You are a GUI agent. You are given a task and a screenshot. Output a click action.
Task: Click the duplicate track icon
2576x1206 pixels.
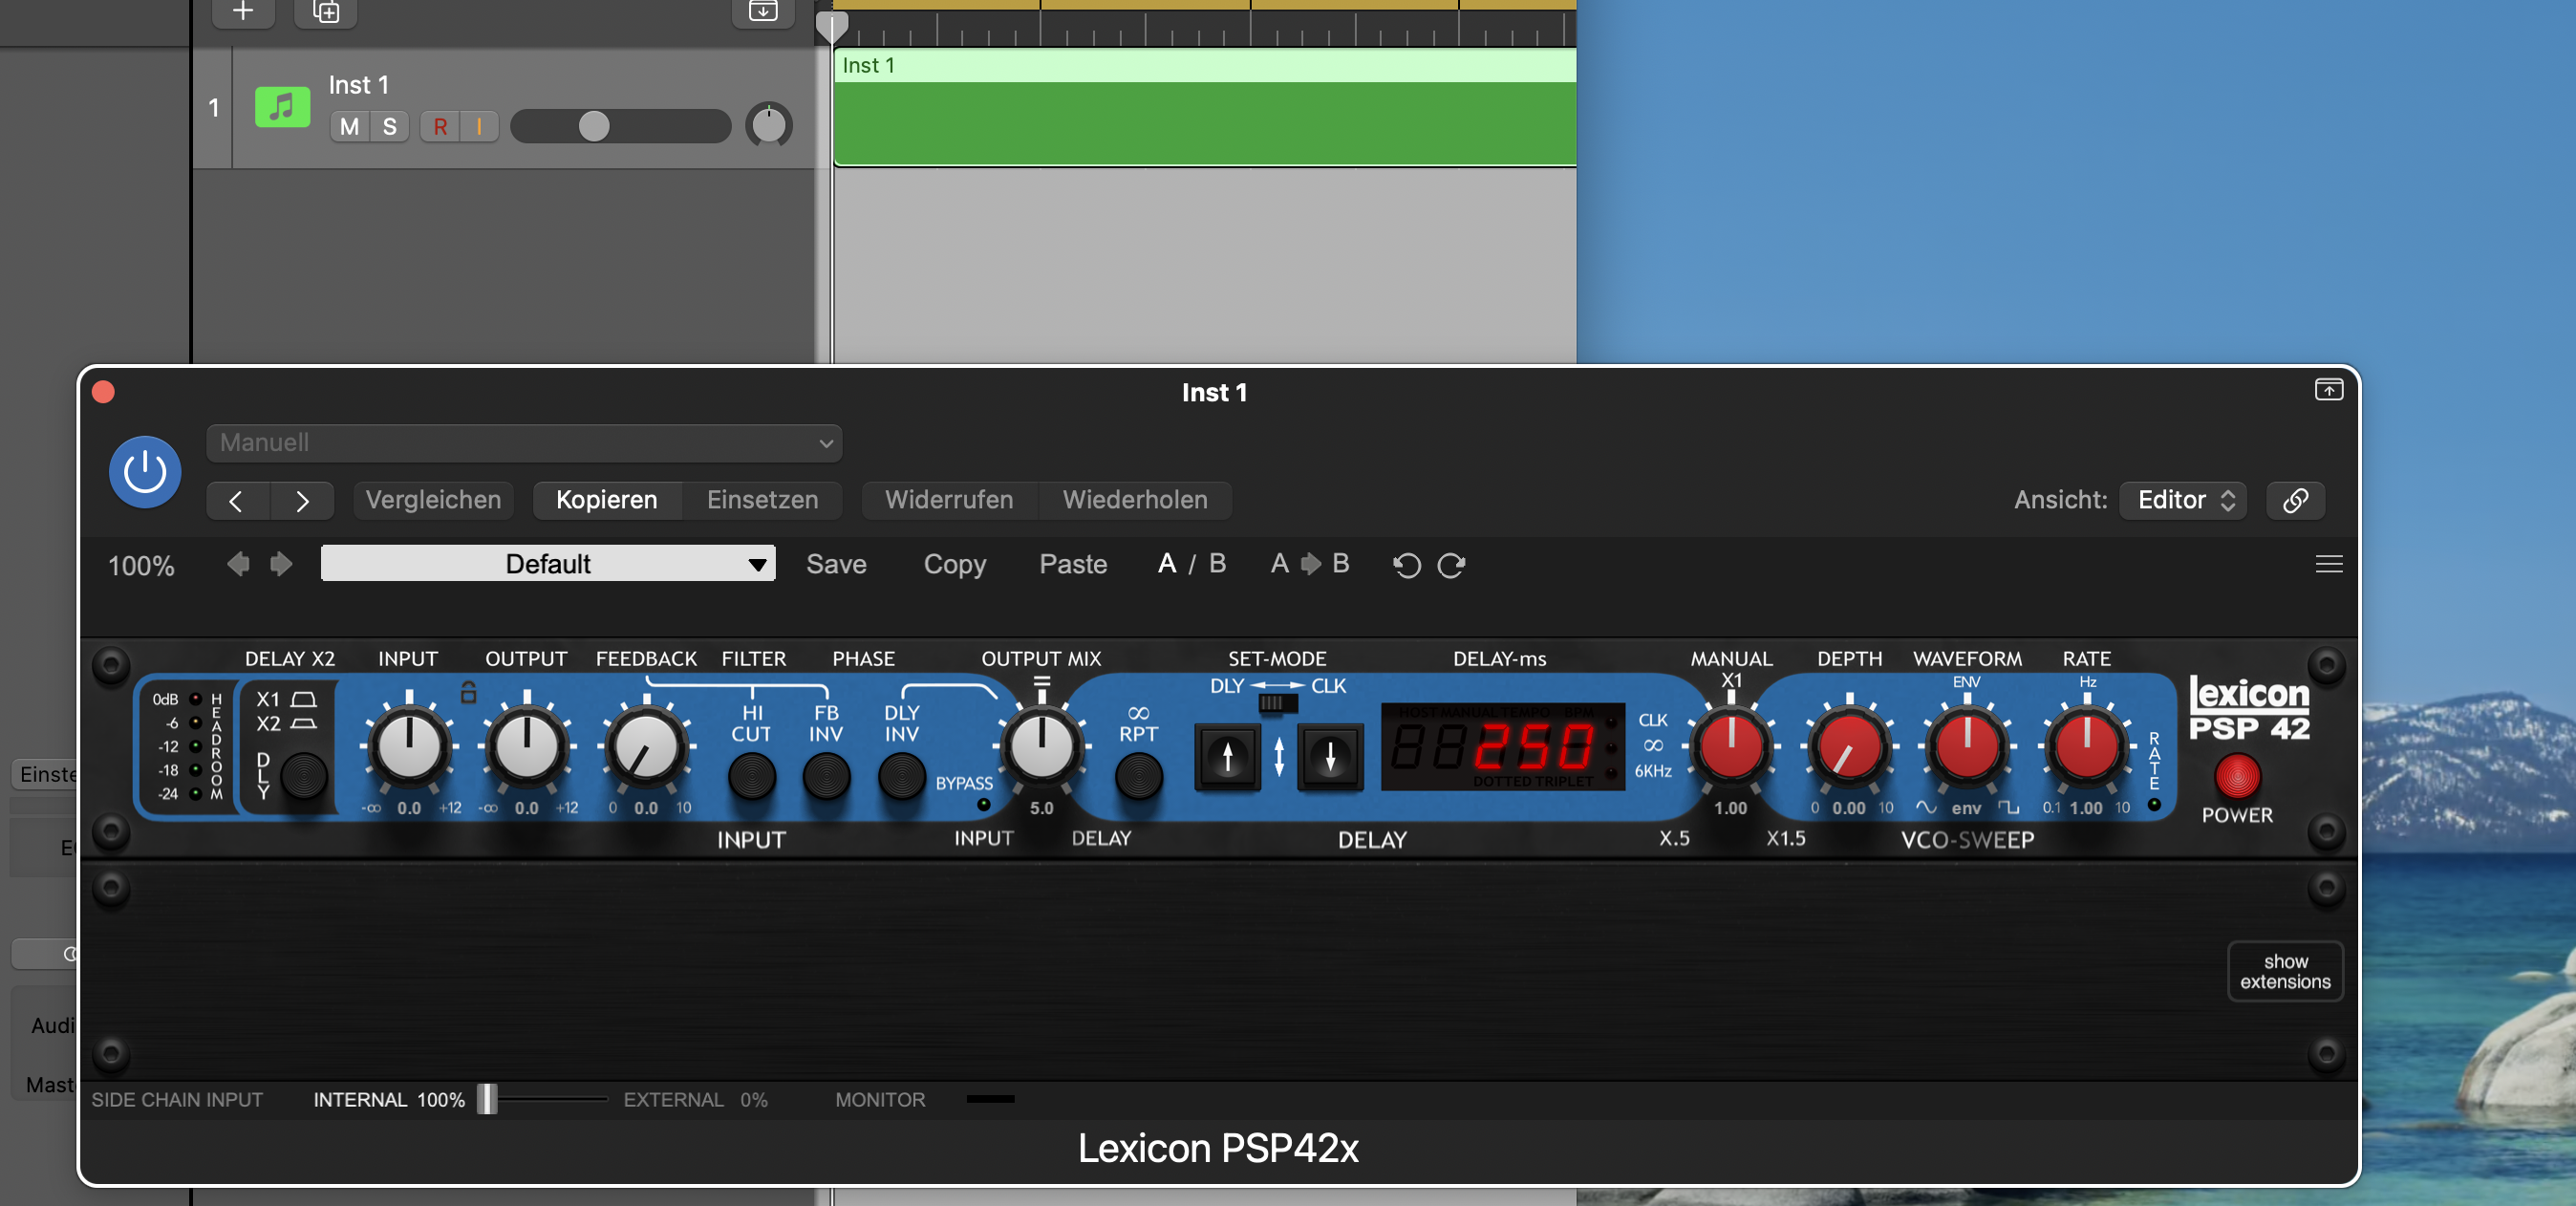click(326, 12)
